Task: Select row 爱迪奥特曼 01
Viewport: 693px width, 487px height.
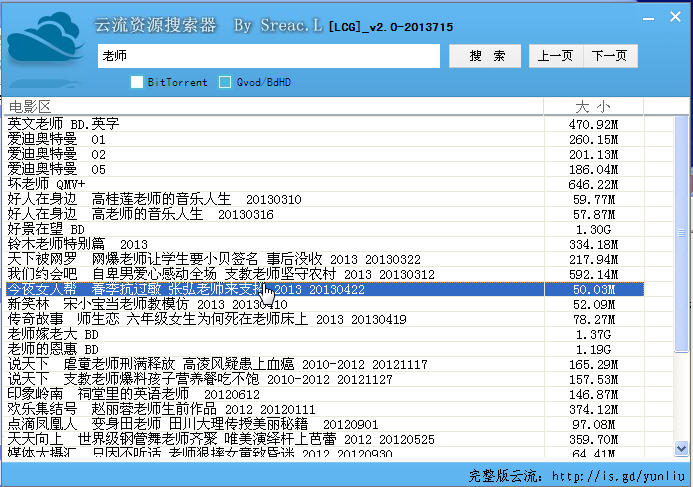Action: [324, 139]
